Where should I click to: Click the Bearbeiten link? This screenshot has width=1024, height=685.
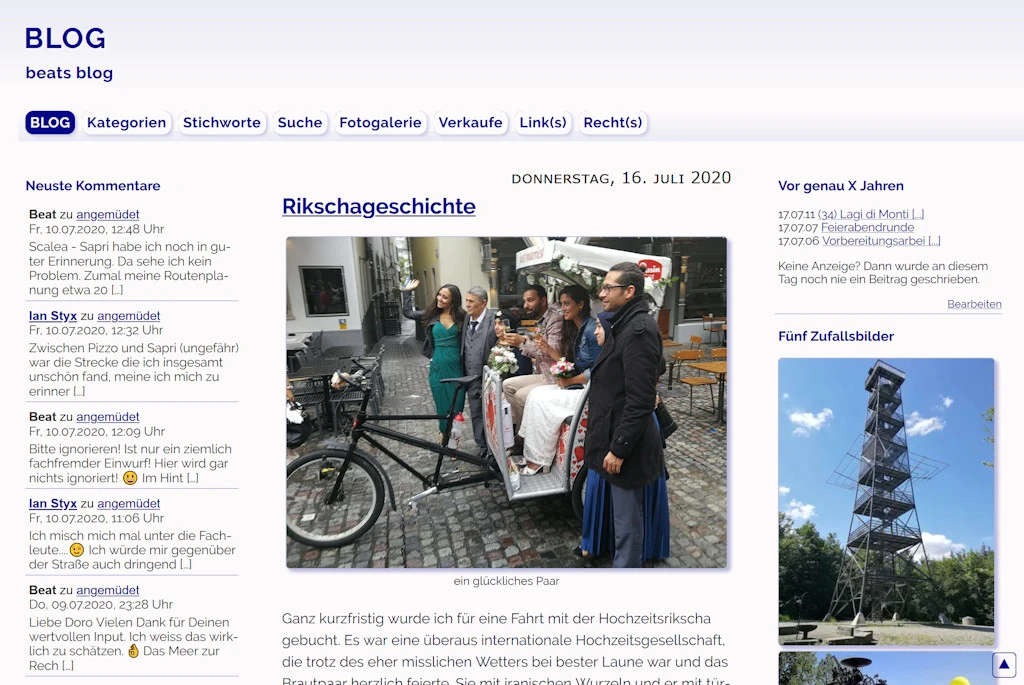pos(974,304)
